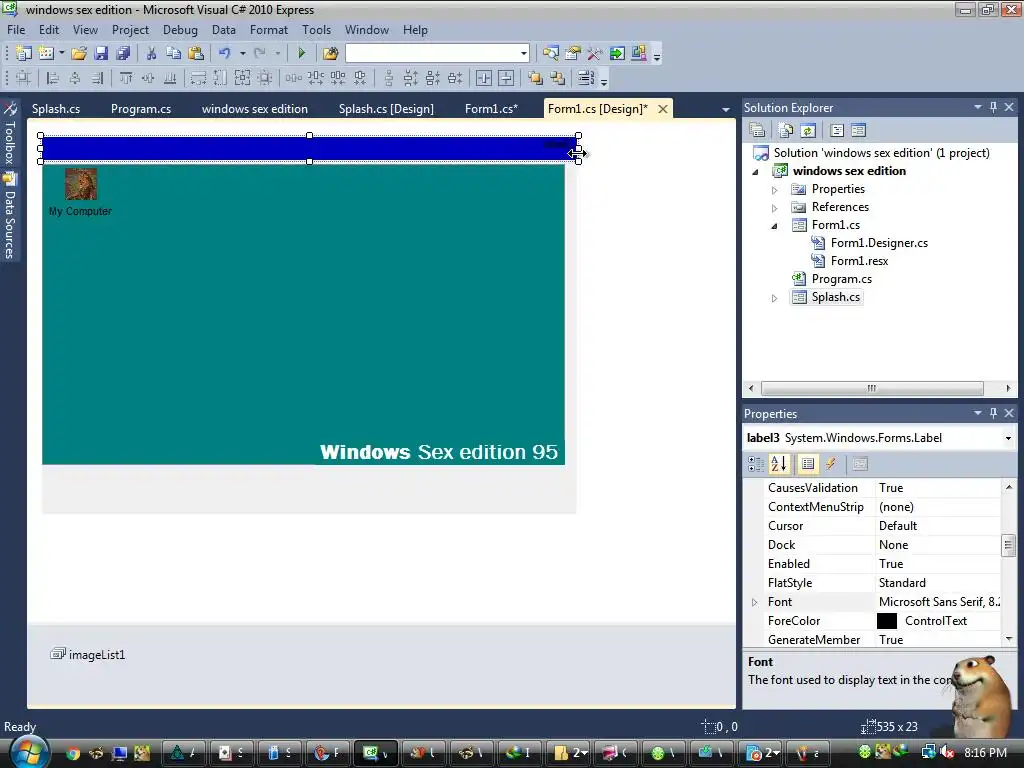Open the Toolbox side panel tab
Viewport: 1024px width, 768px height.
tap(10, 133)
